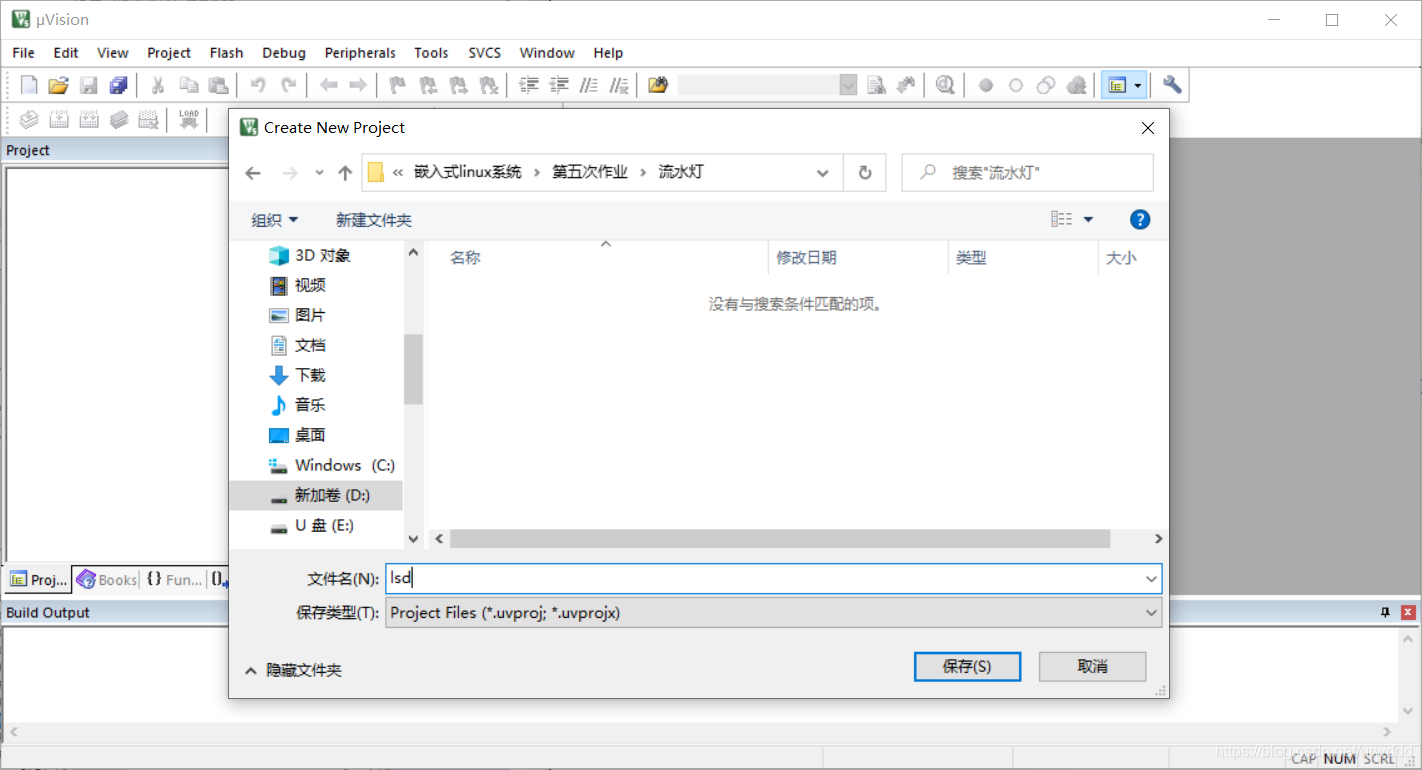The height and width of the screenshot is (770, 1422).
Task: Open the 组织 dropdown menu
Action: click(274, 220)
